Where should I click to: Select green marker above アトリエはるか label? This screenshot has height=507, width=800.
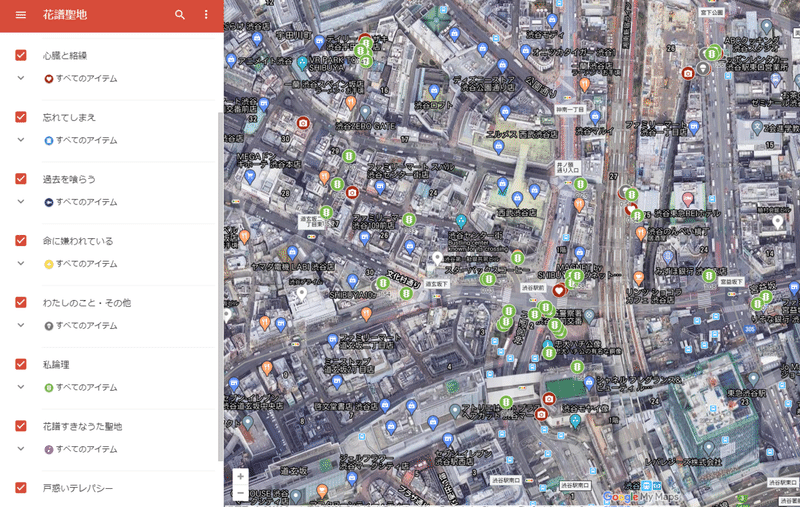(x=506, y=402)
